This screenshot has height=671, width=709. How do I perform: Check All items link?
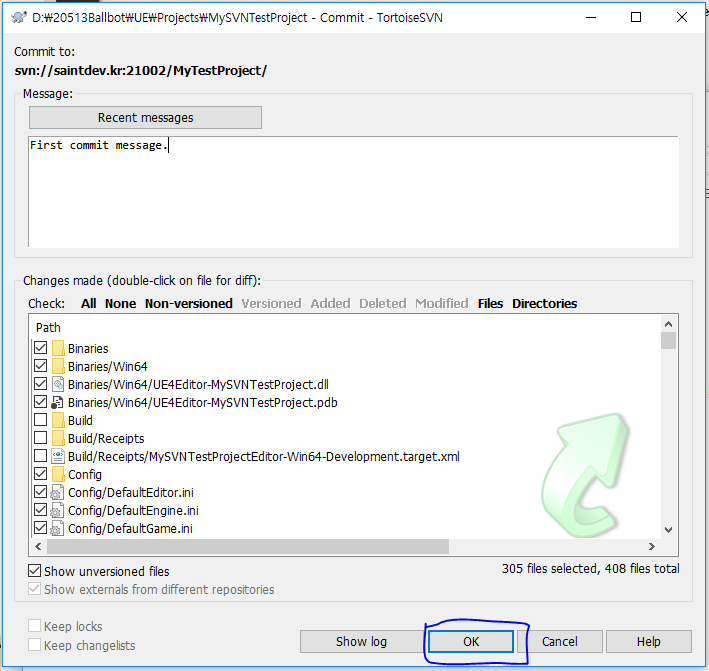(89, 303)
